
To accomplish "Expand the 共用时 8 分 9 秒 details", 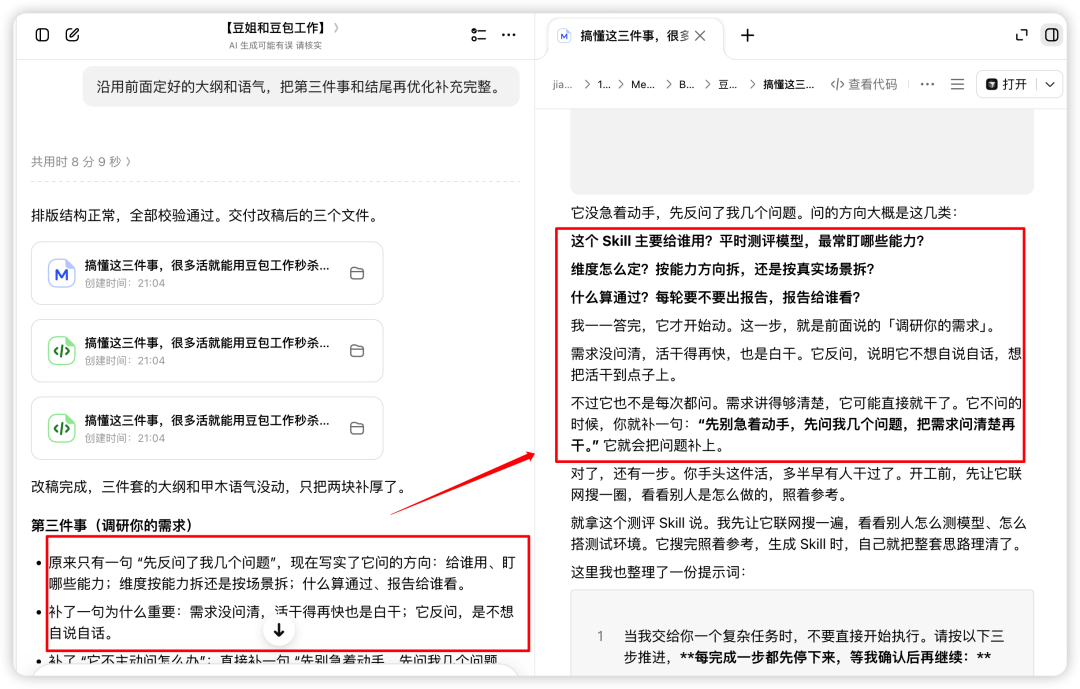I will click(x=81, y=161).
